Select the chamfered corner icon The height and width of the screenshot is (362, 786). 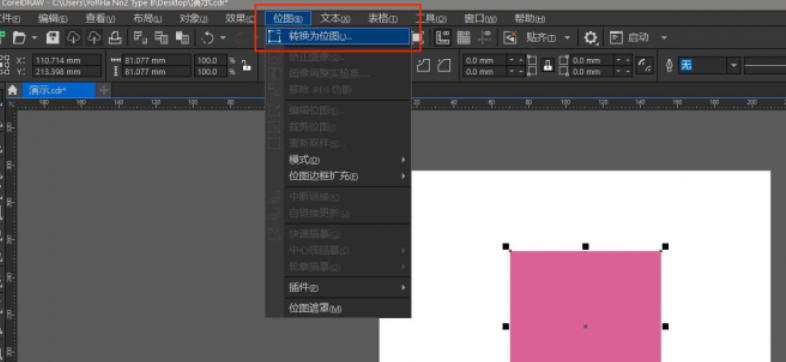444,66
